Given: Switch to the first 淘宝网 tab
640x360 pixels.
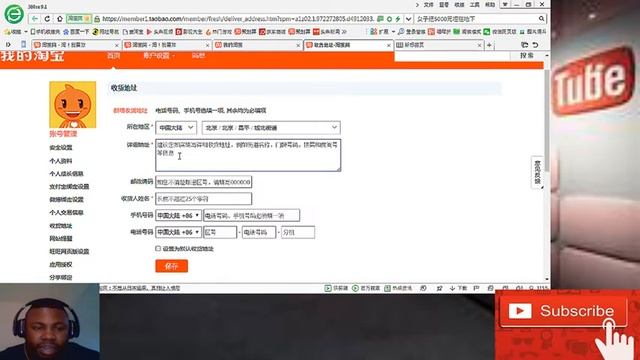Looking at the screenshot, I should 76,45.
